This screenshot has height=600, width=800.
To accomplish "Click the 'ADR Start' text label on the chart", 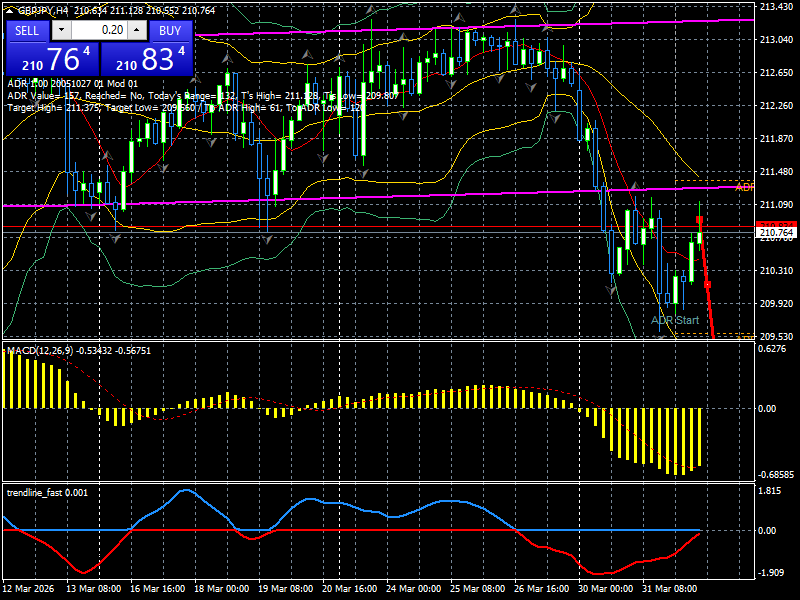I will coord(675,320).
